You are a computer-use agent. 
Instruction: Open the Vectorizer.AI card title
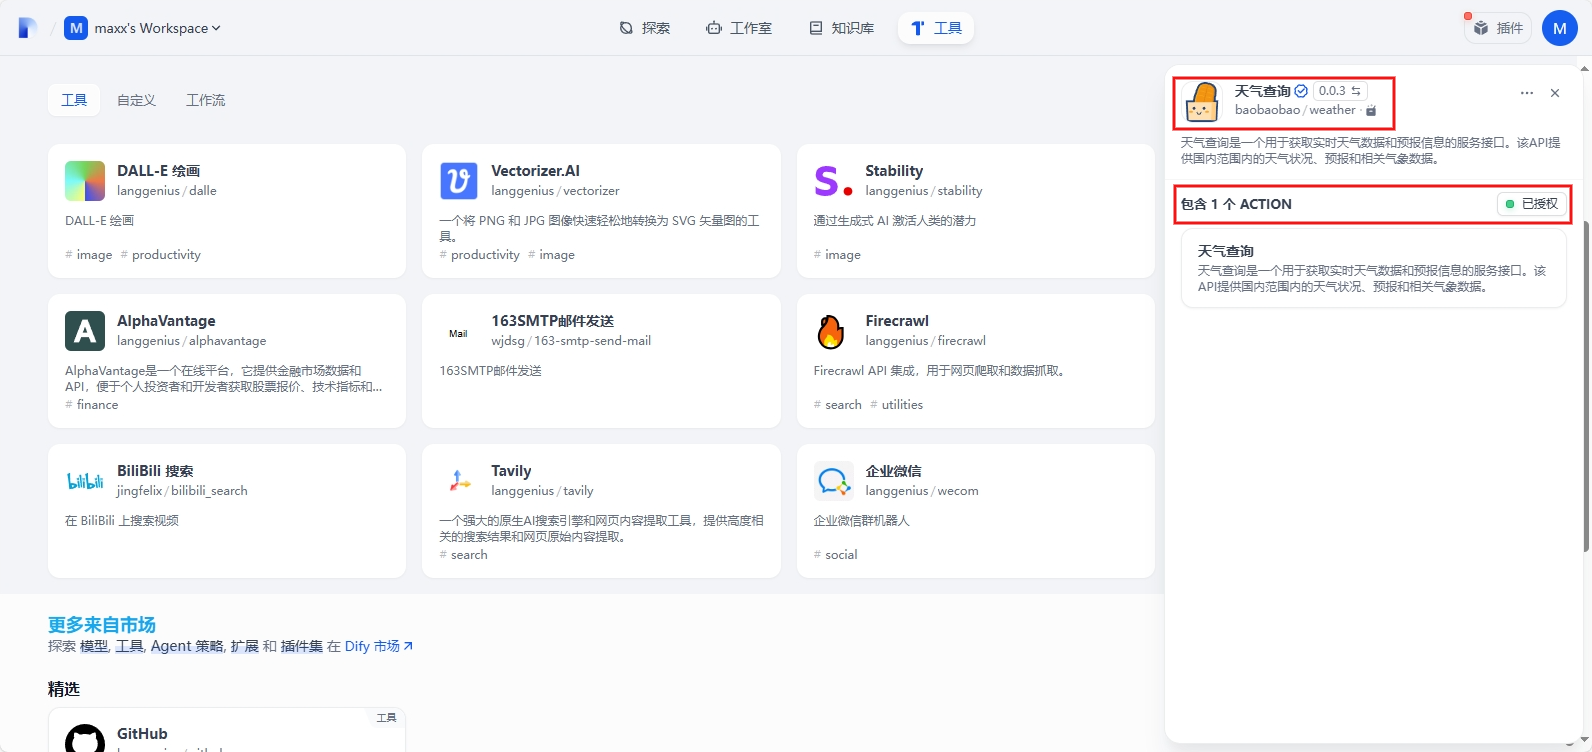click(x=535, y=171)
